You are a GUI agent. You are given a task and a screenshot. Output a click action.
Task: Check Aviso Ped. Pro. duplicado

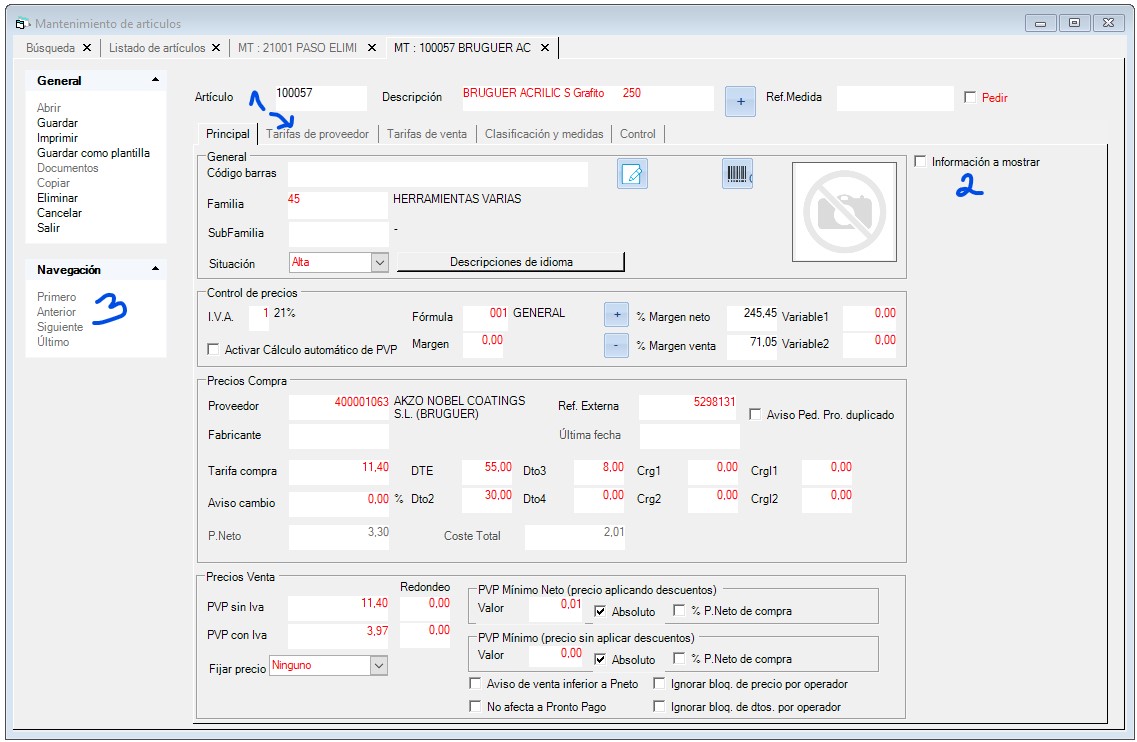(x=755, y=414)
